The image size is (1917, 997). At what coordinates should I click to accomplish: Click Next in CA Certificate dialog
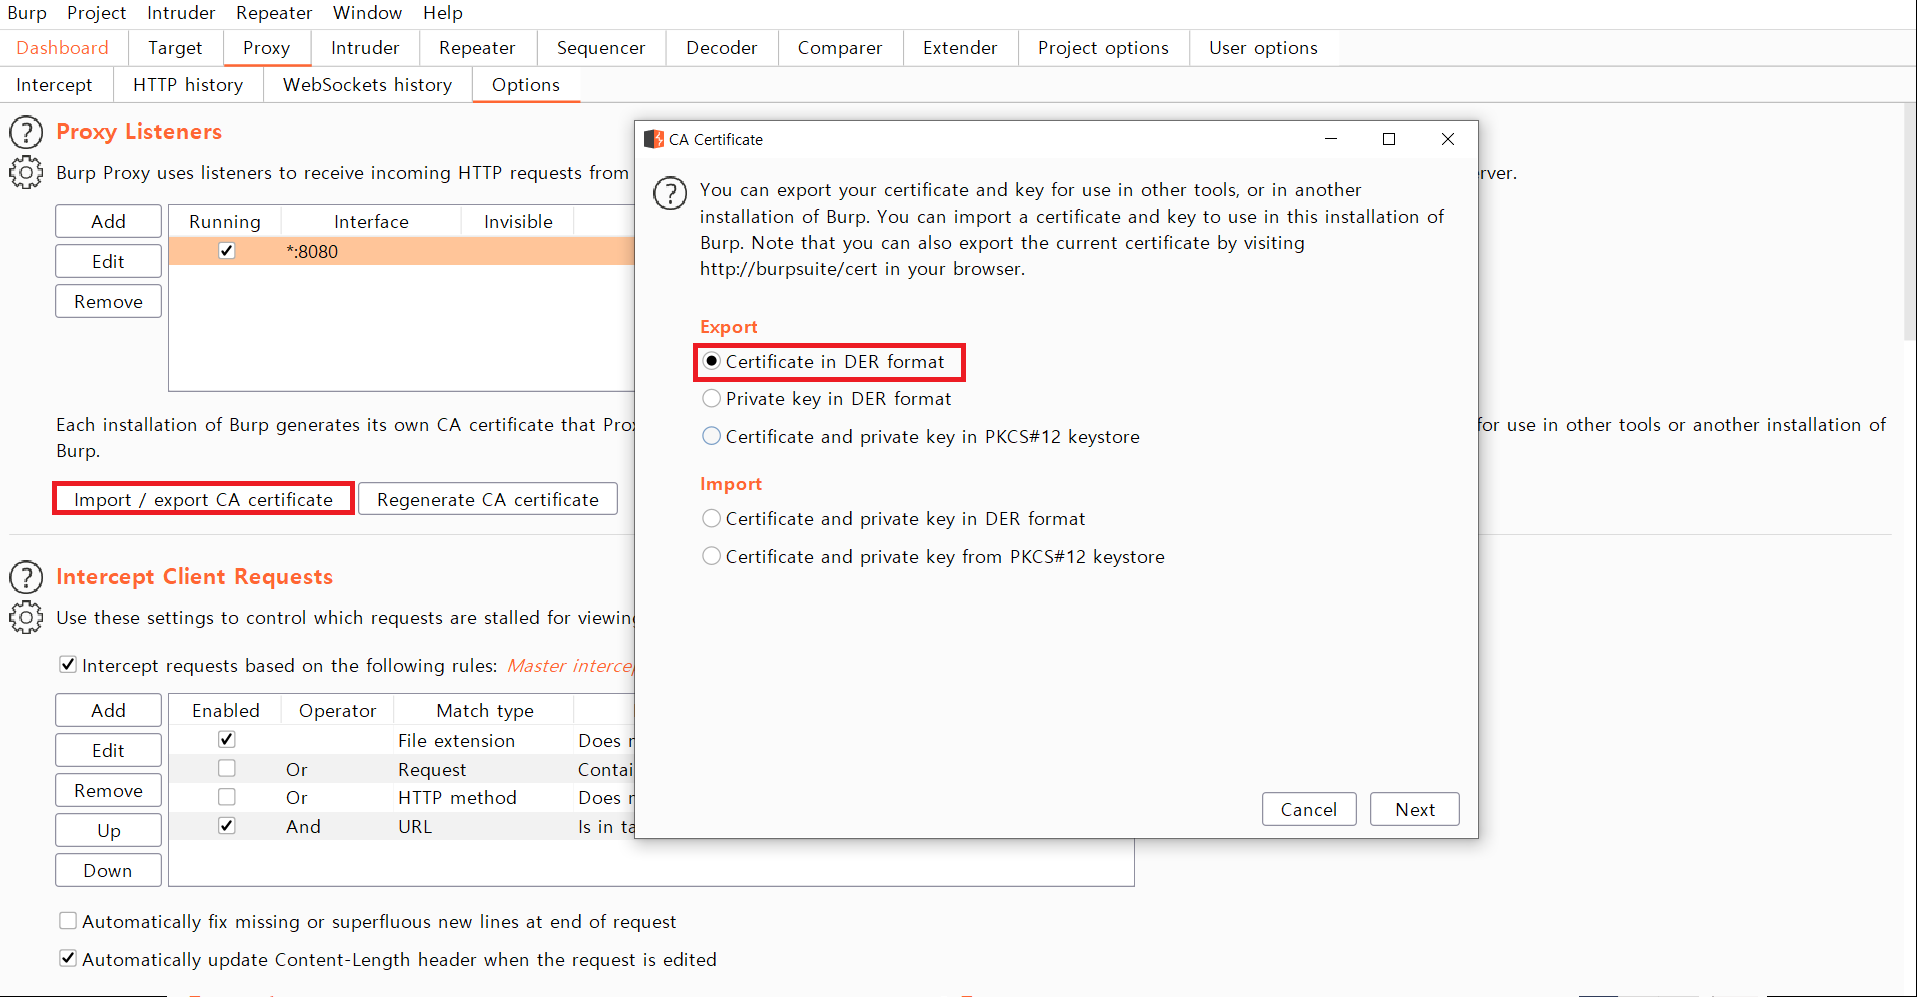point(1415,809)
